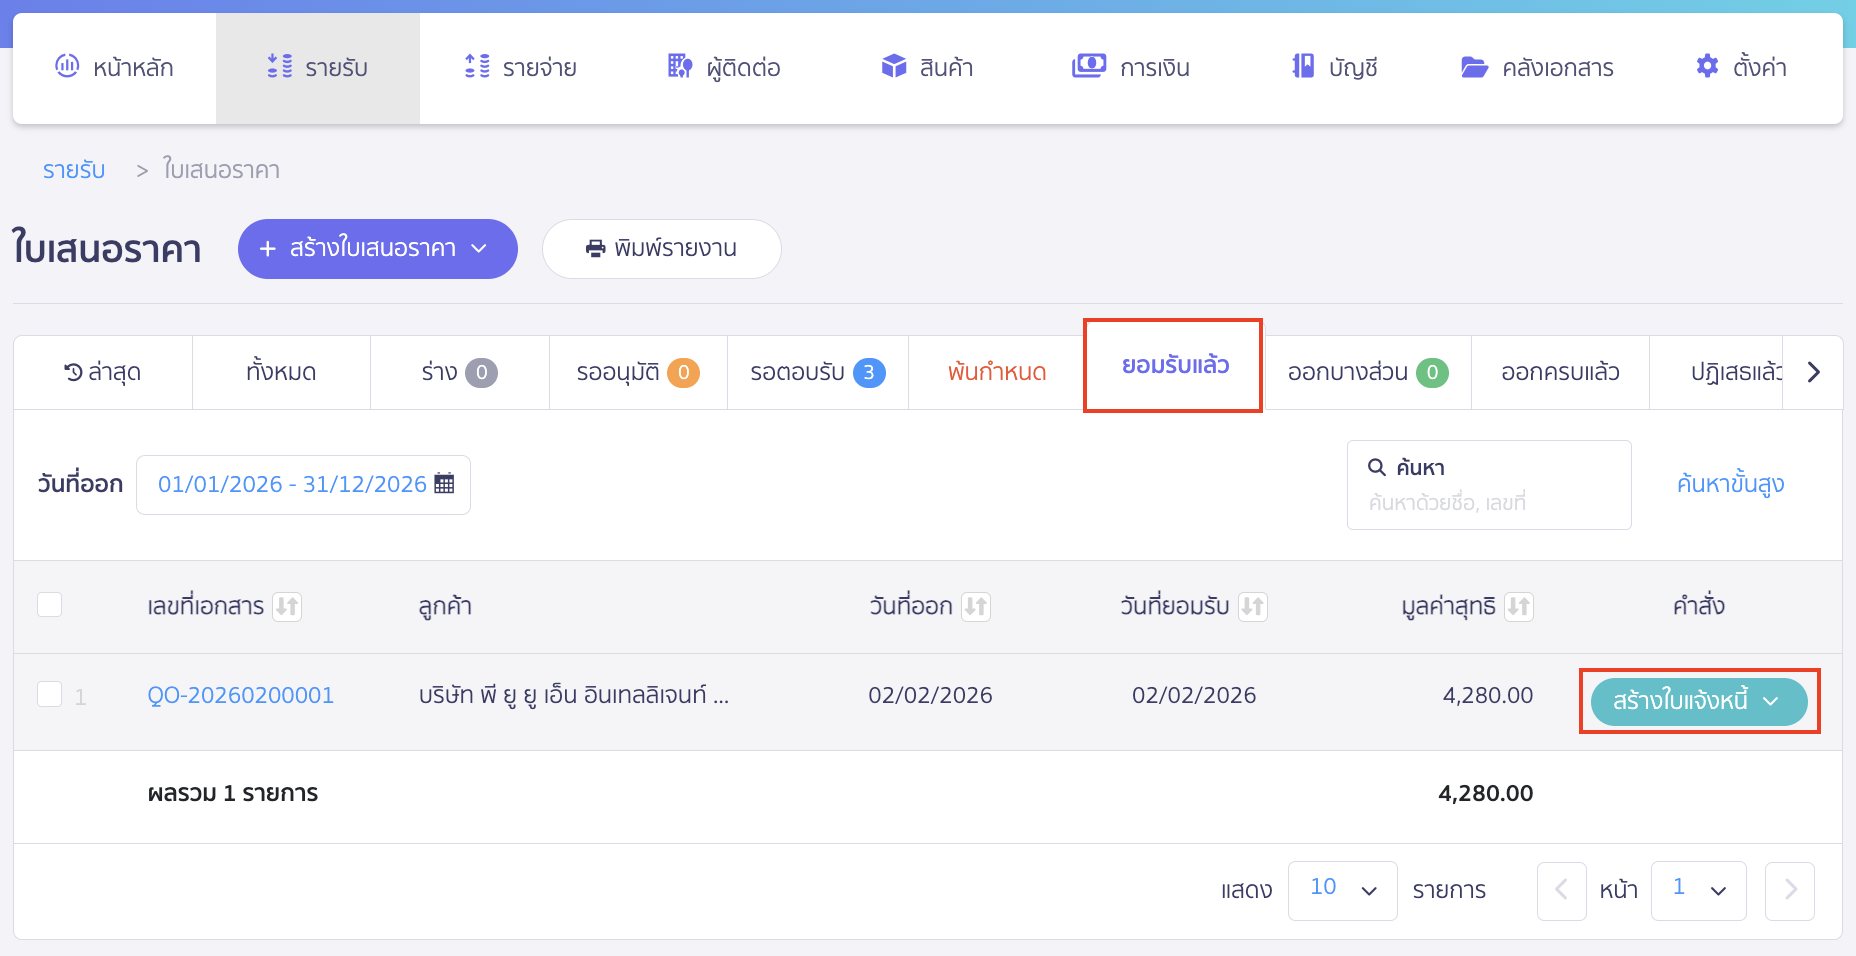1856x956 pixels.
Task: Click the พิมพ์รายงาน print report button
Action: tap(662, 249)
